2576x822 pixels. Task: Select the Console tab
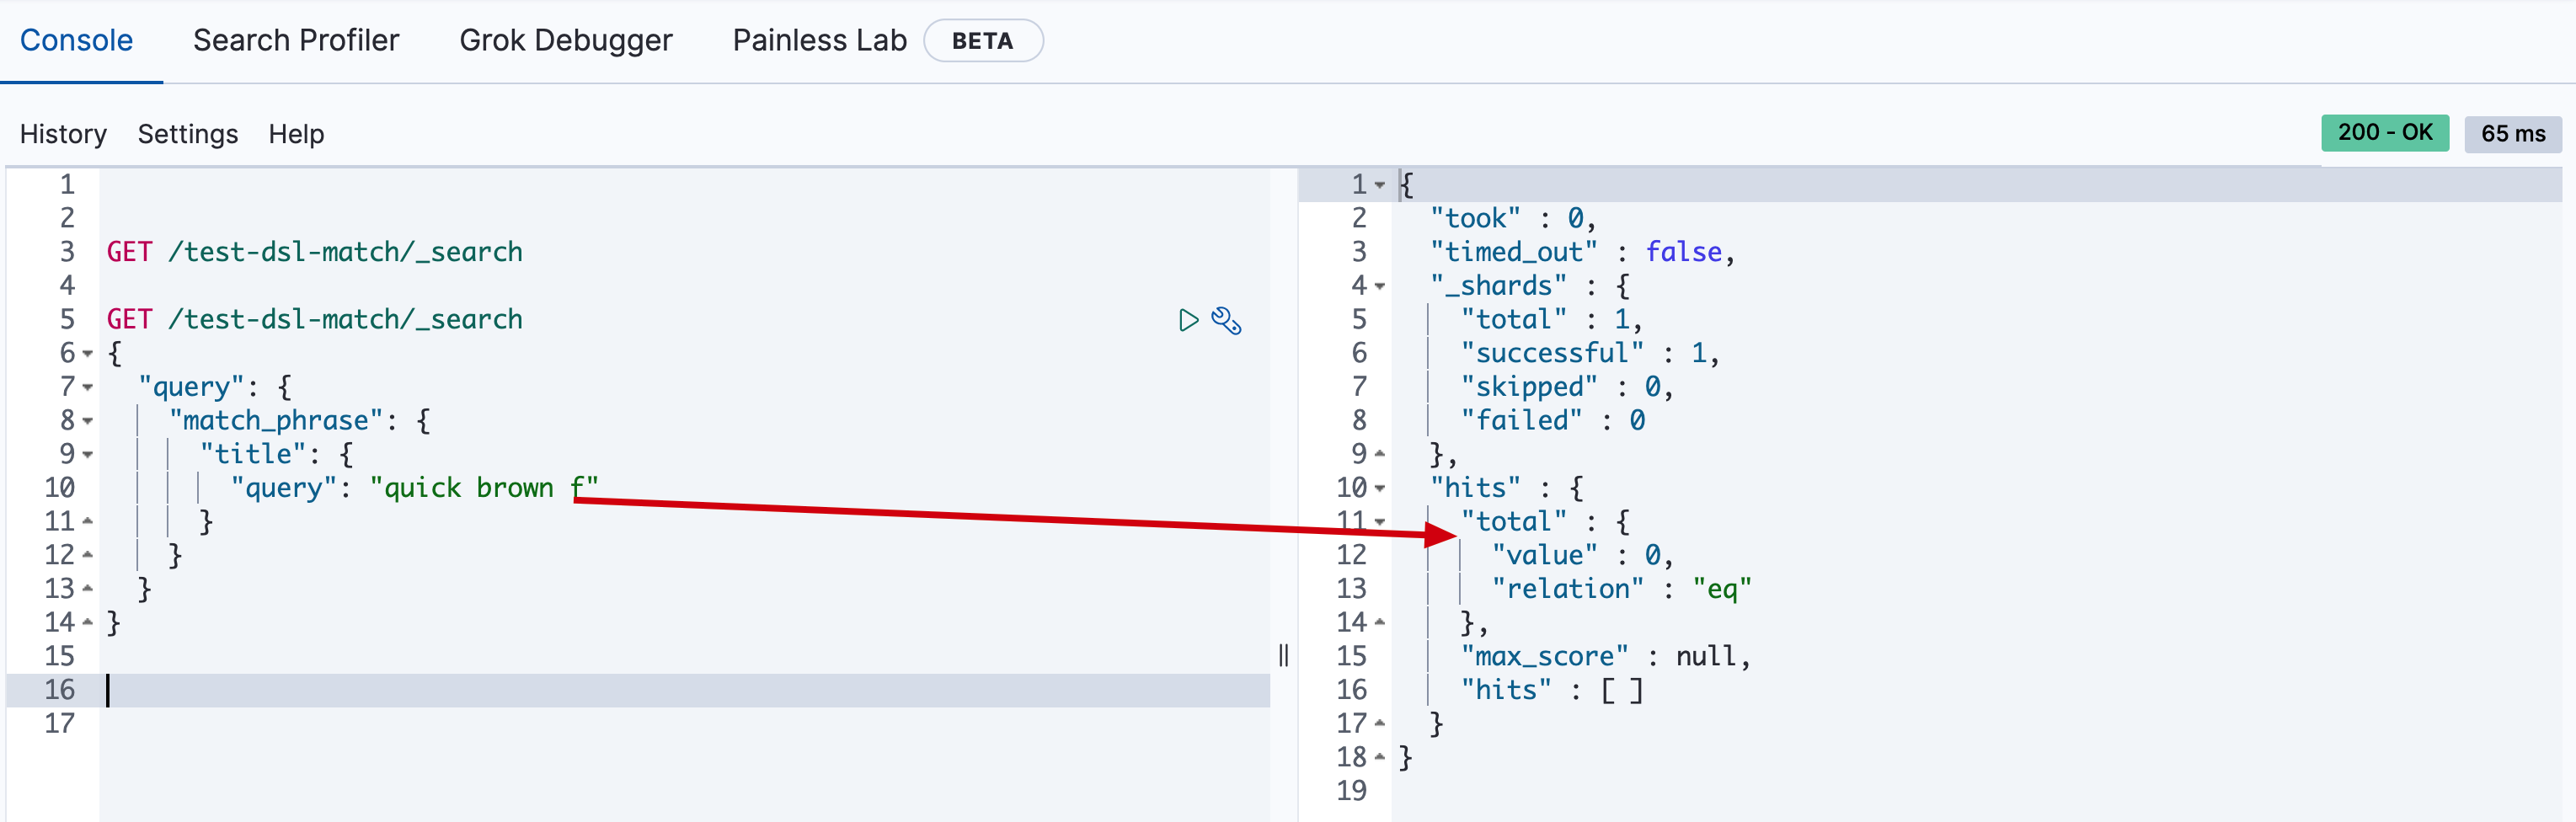point(76,40)
